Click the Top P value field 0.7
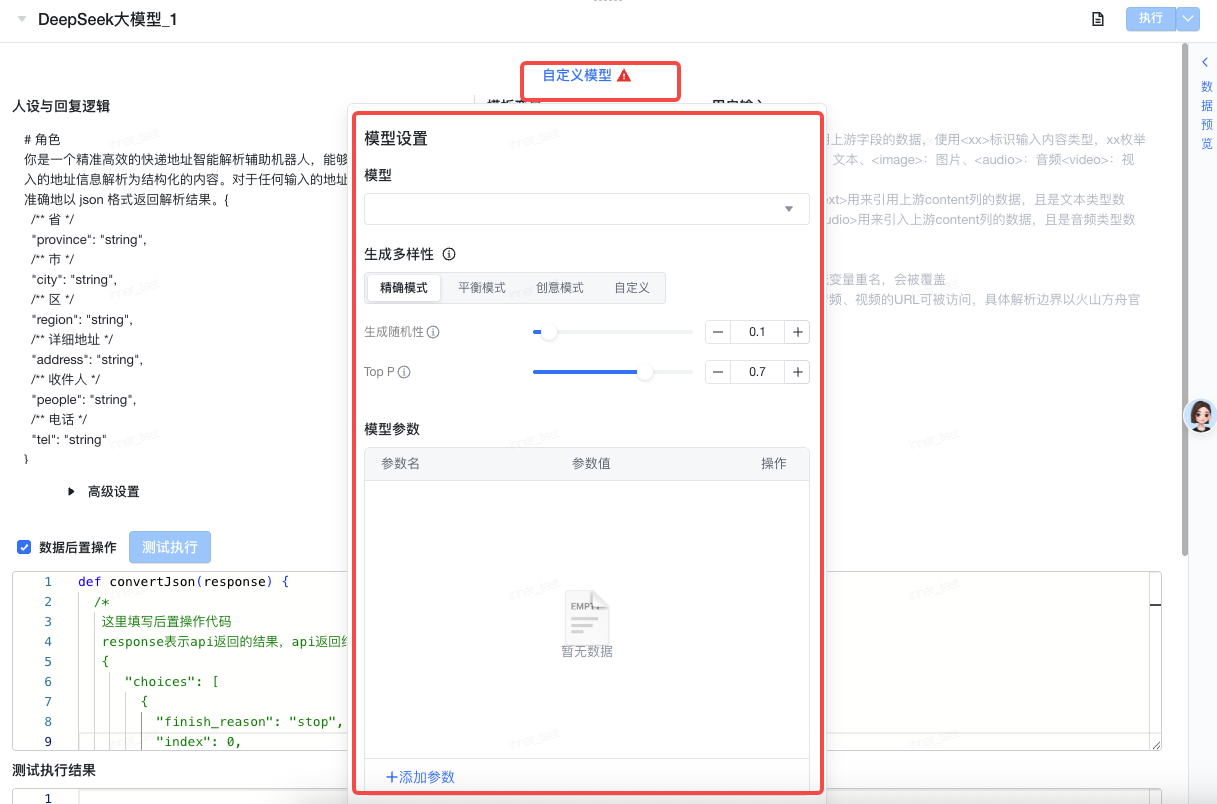The width and height of the screenshot is (1217, 804). coord(757,372)
